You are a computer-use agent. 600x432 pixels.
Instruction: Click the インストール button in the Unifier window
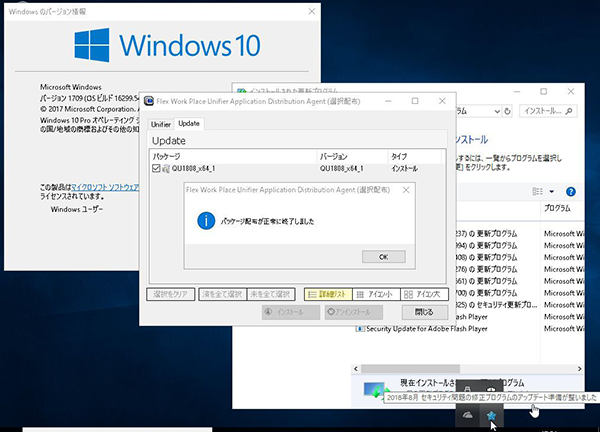tap(291, 312)
